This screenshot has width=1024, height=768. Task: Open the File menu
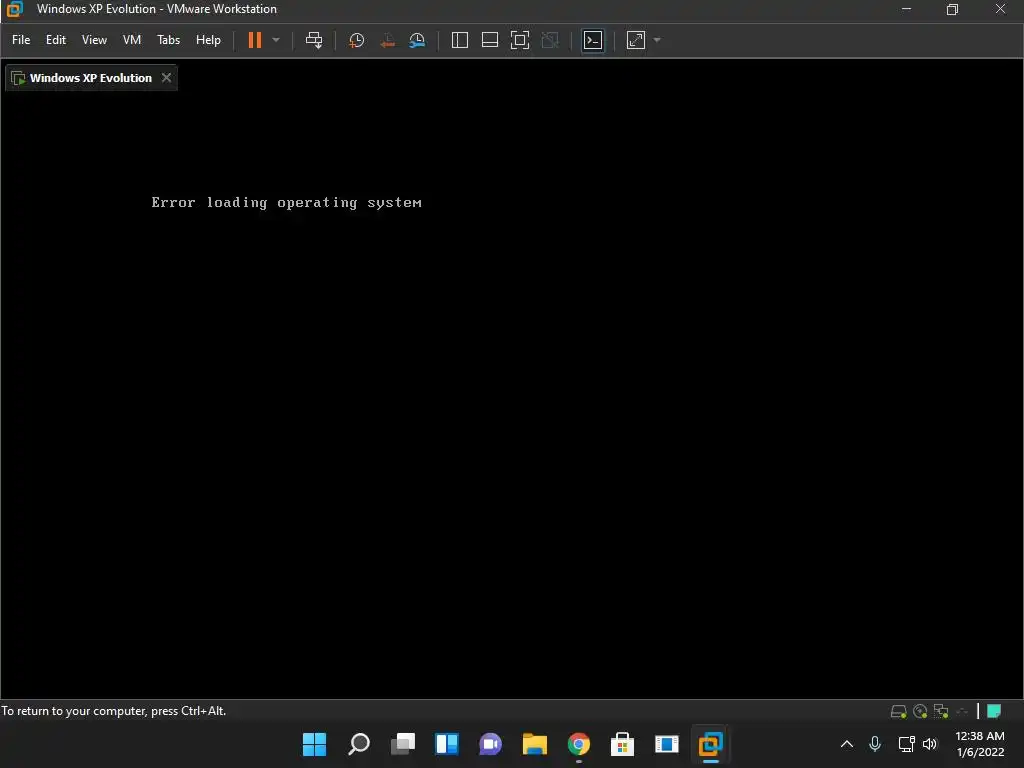pyautogui.click(x=21, y=40)
